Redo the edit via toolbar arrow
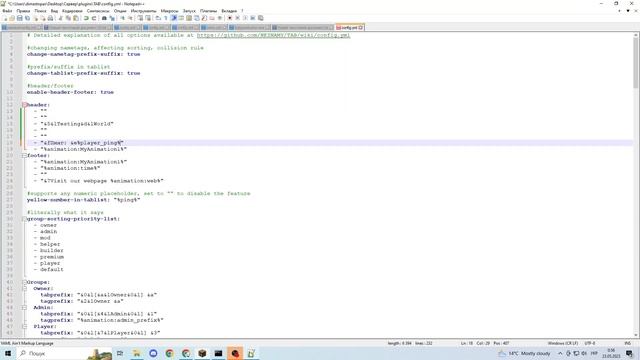Viewport: 640px width, 360px height. 94,18
